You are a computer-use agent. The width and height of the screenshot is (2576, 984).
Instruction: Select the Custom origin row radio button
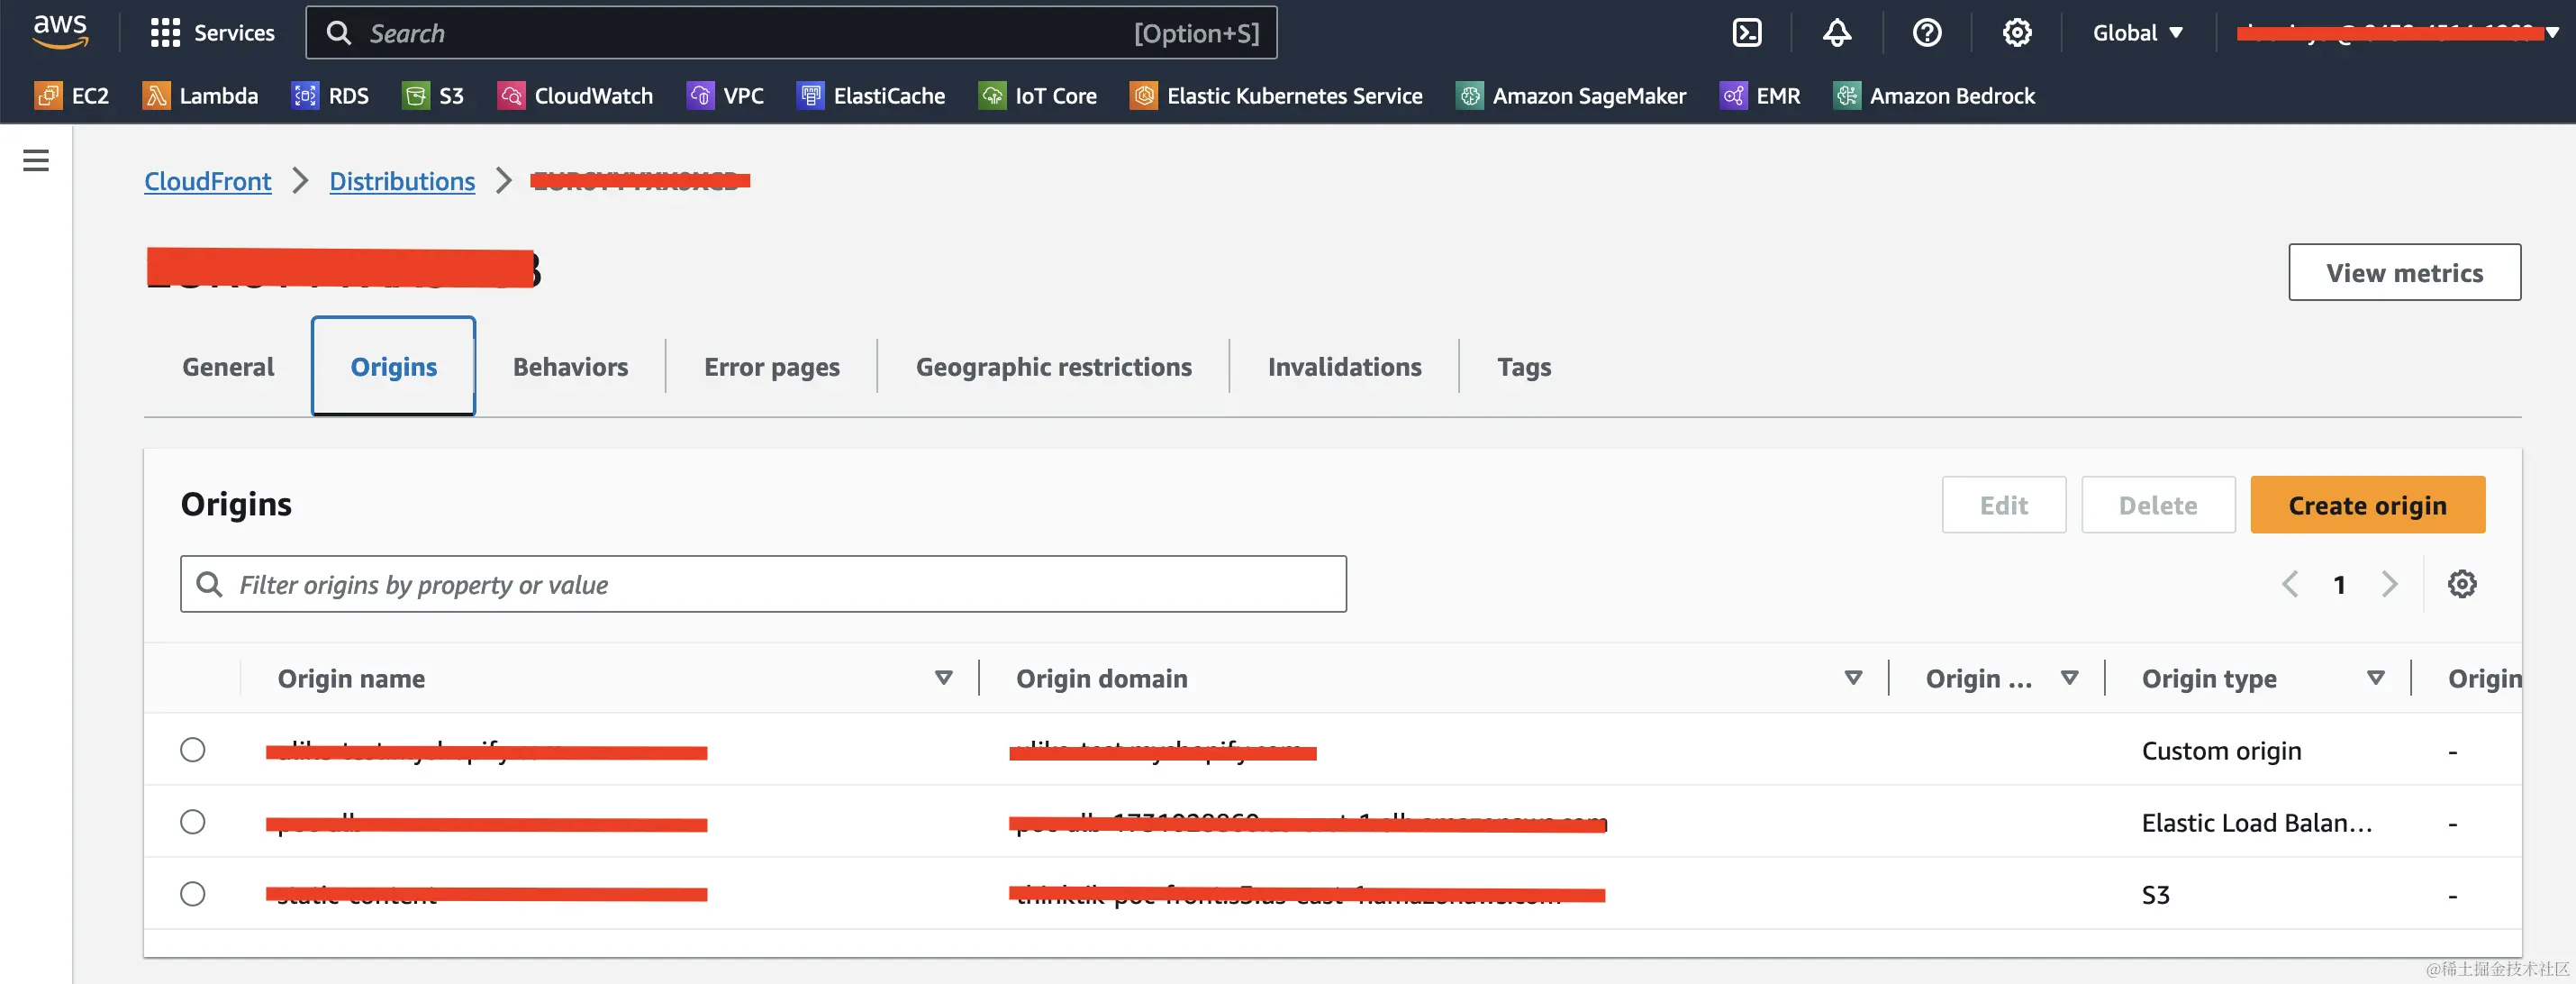[193, 750]
